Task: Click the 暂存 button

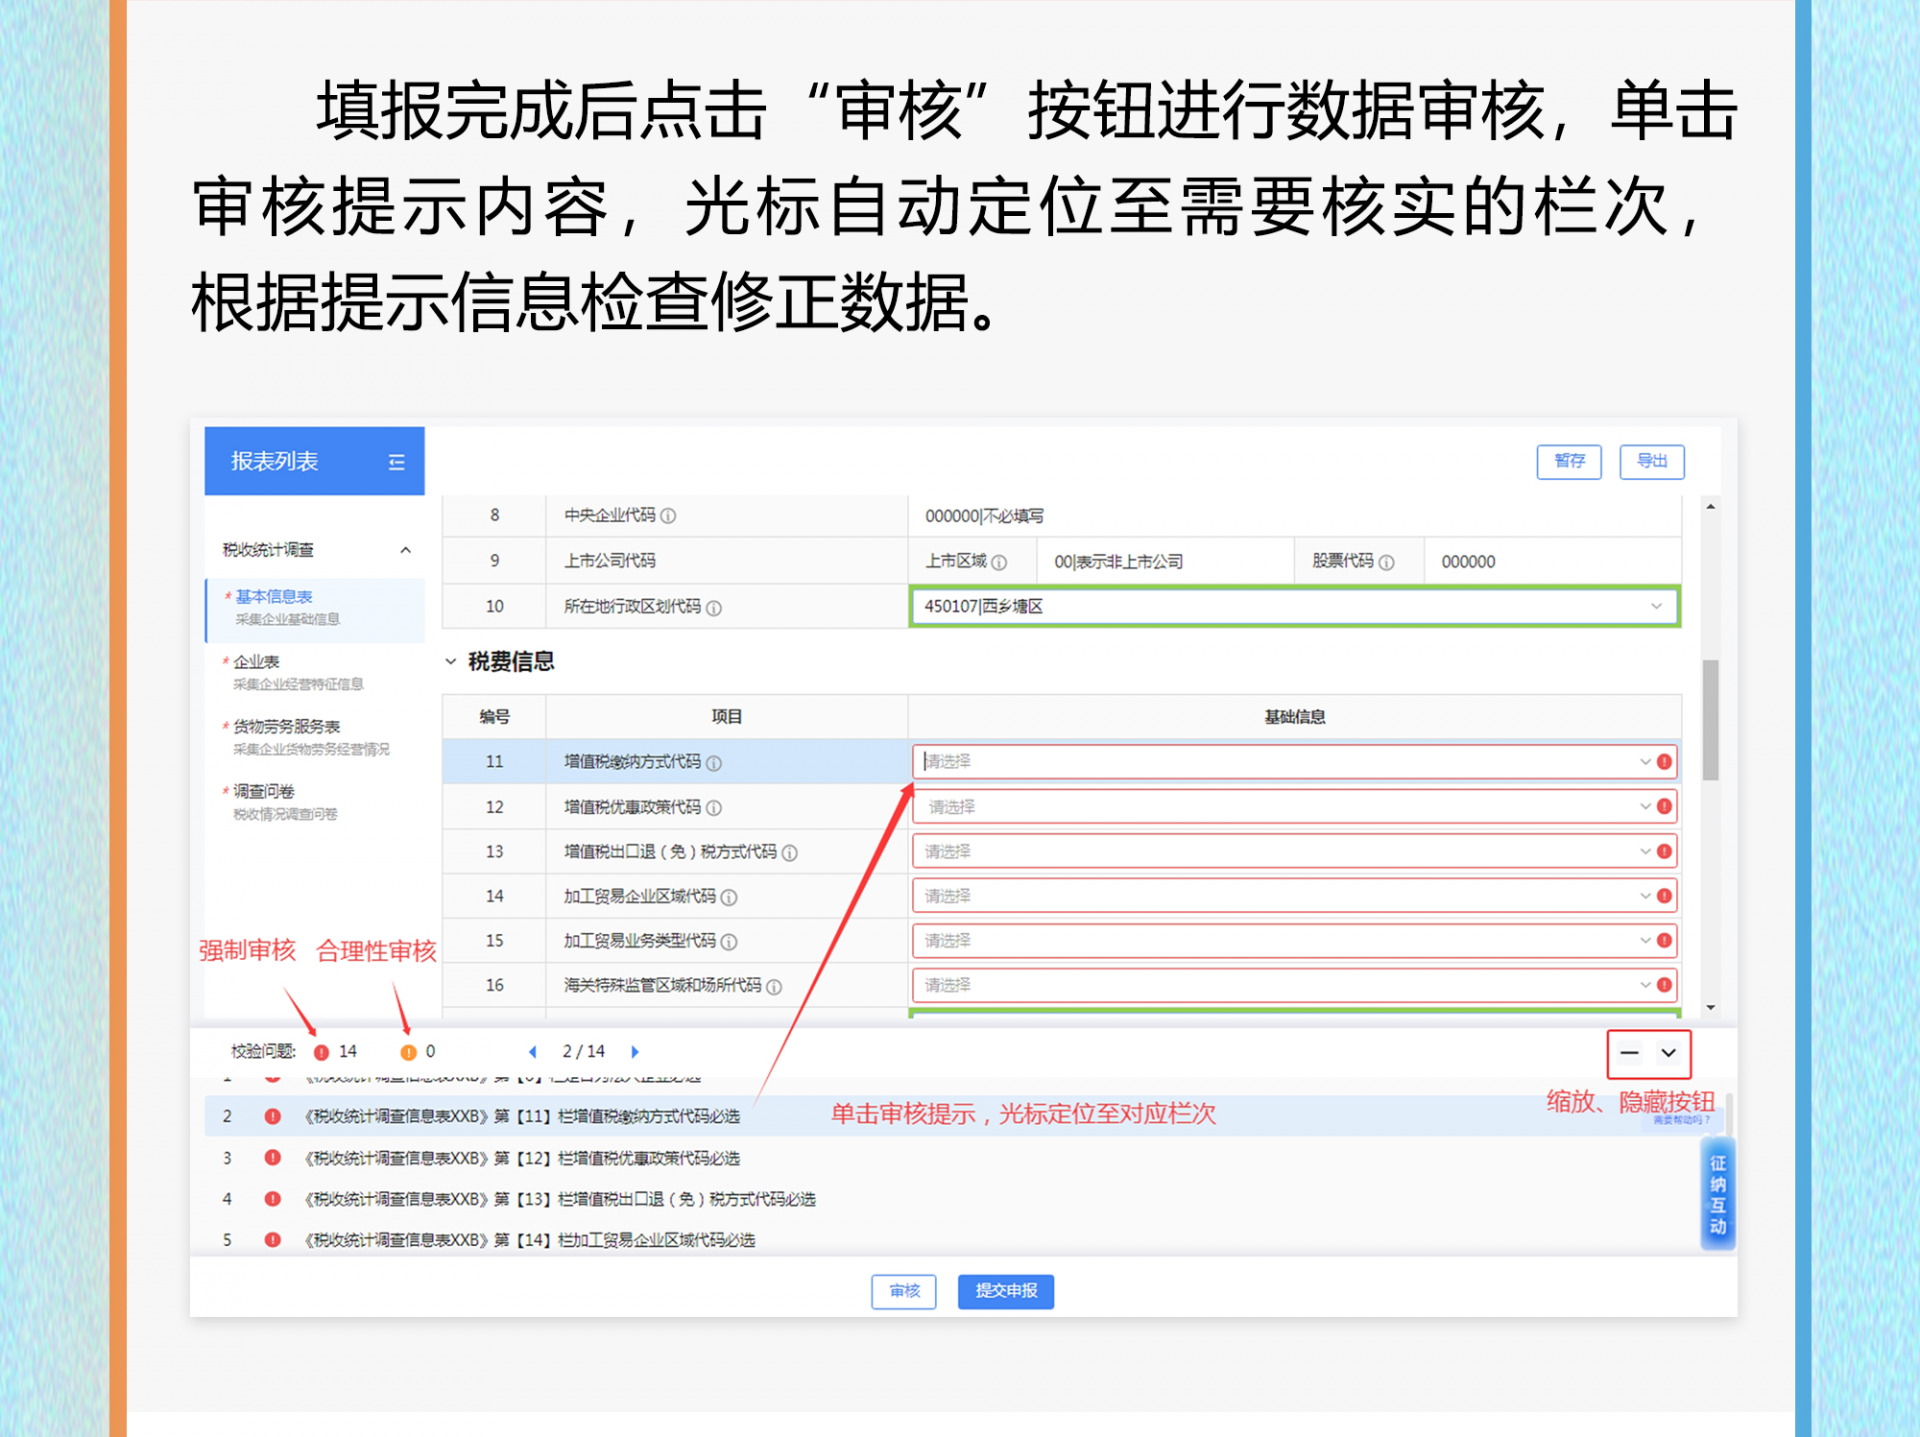Action: [1568, 461]
